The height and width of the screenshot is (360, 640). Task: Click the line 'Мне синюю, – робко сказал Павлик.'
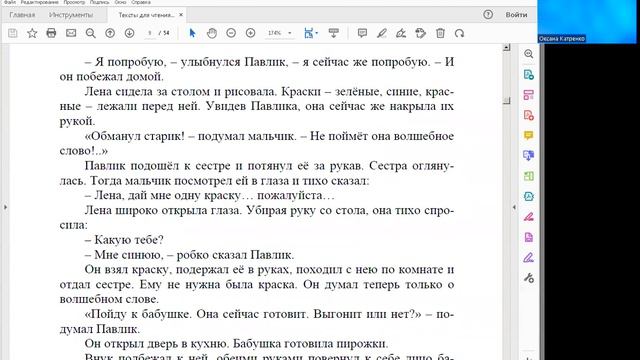click(x=194, y=255)
